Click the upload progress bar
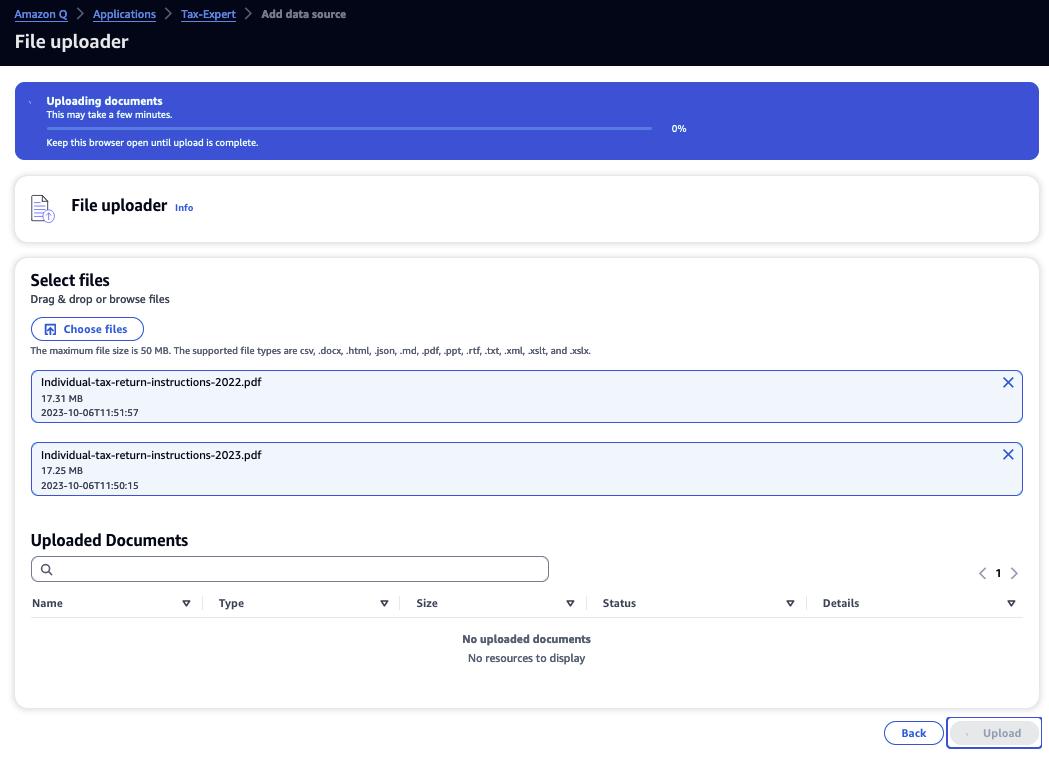Screen dimensions: 1049x760 click(349, 128)
